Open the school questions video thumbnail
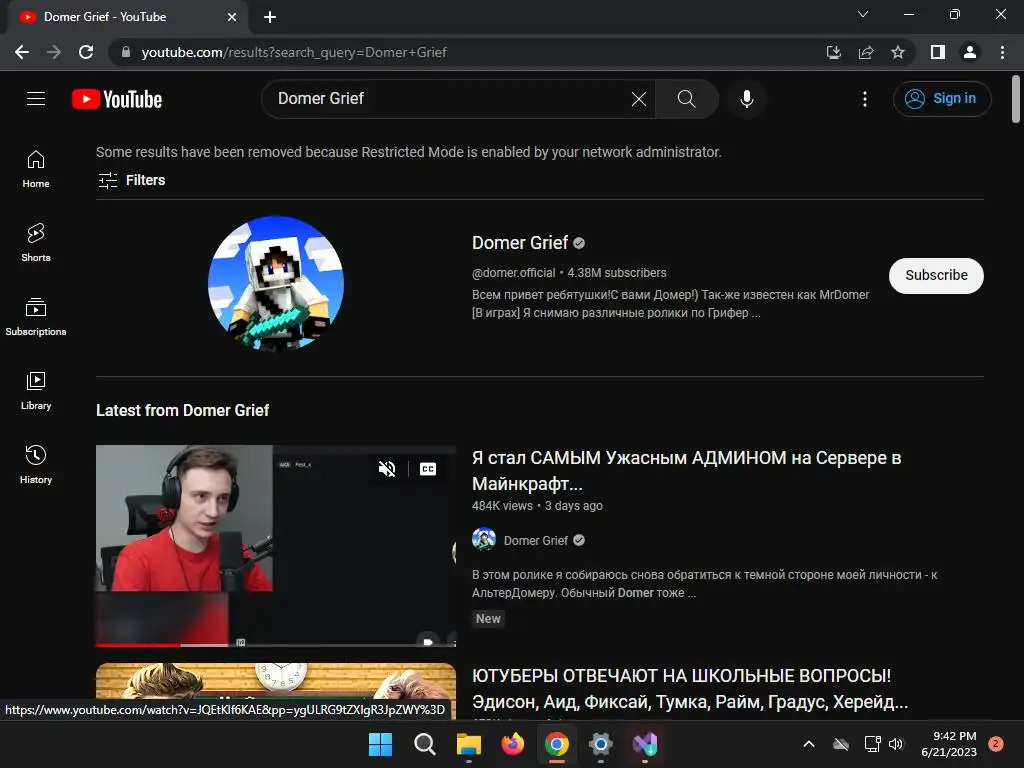The height and width of the screenshot is (768, 1024). pos(276,682)
